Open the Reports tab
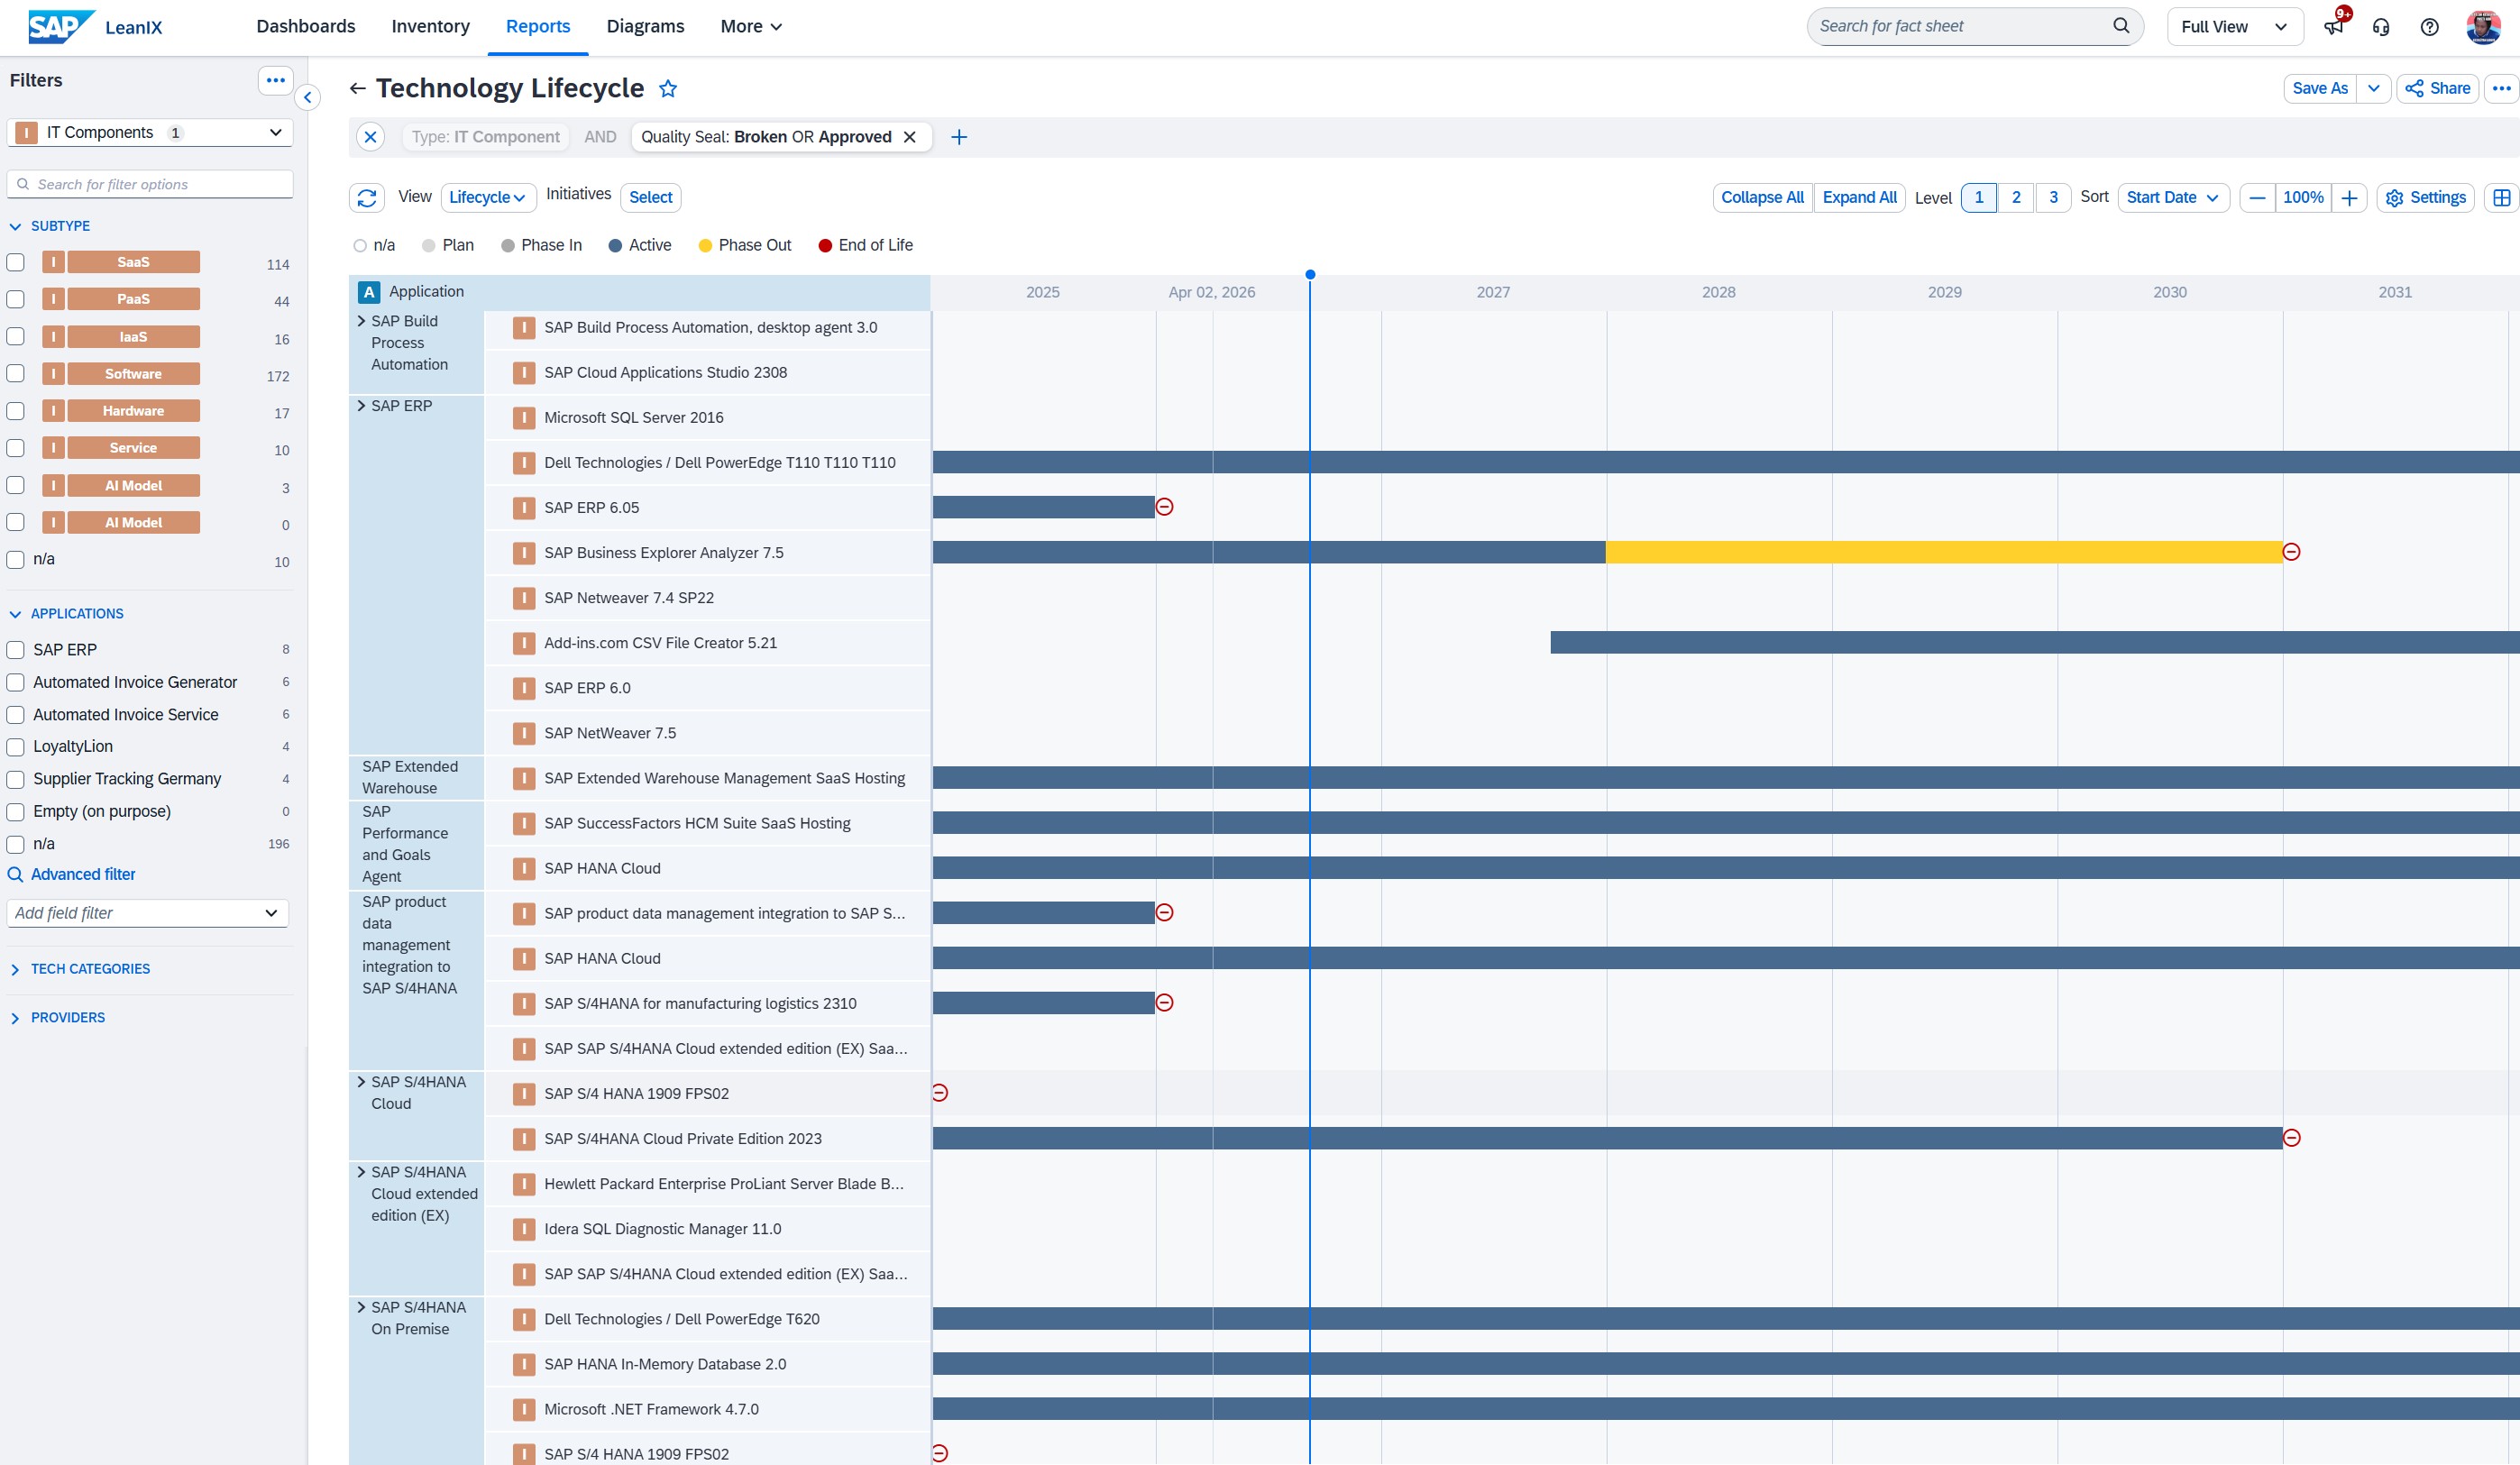This screenshot has height=1465, width=2520. tap(538, 27)
